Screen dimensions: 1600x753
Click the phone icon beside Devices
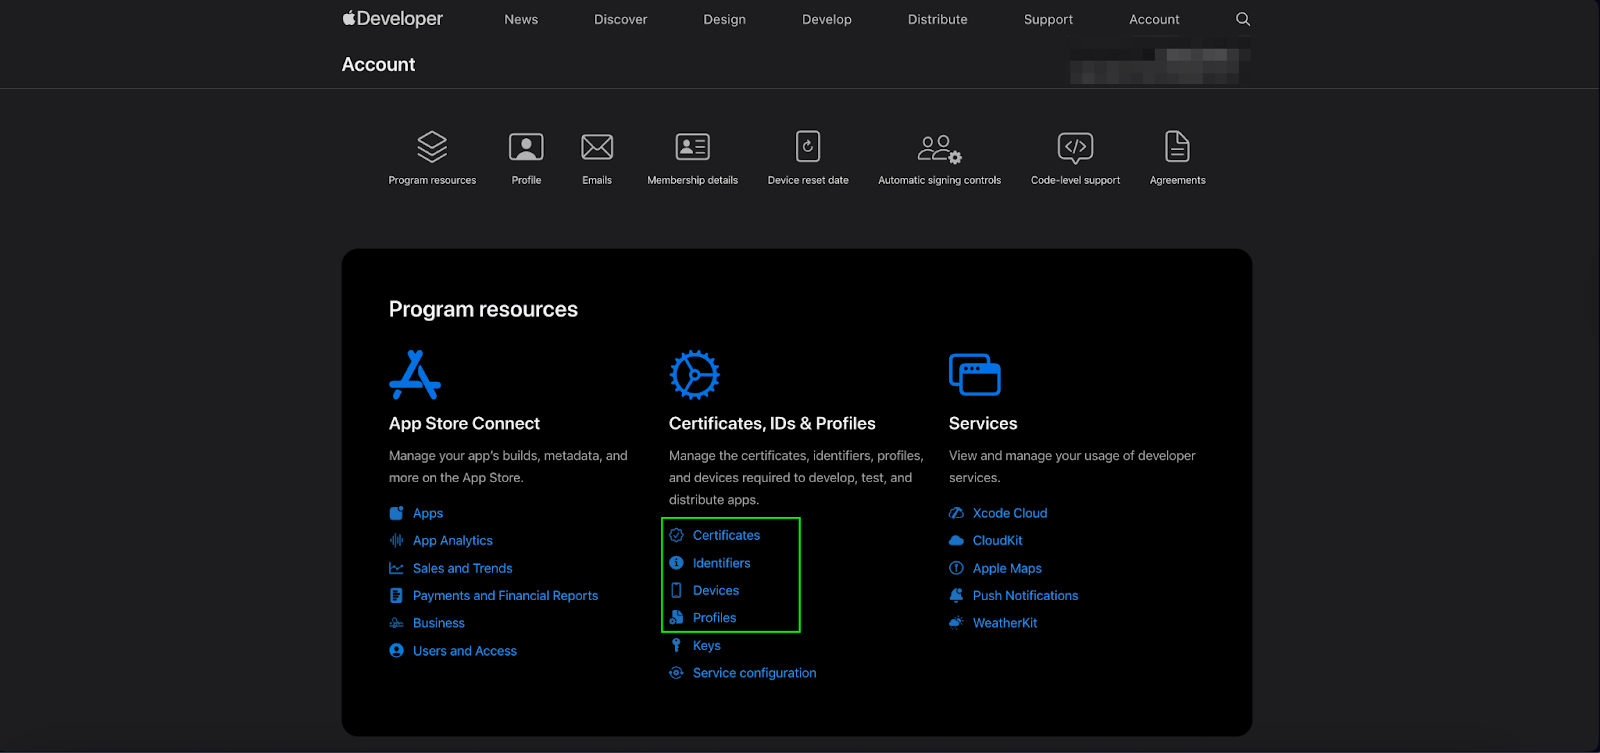[x=676, y=590]
